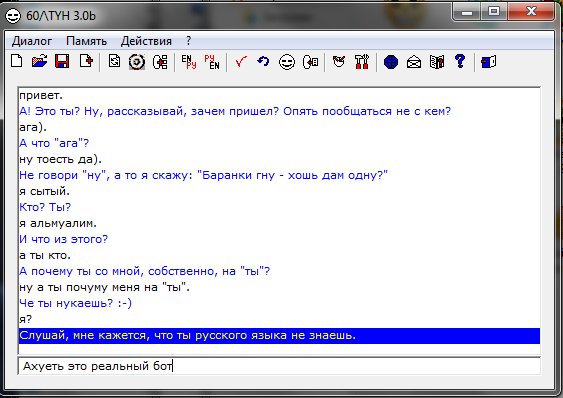Switch to РУ-to-EN translation icon

212,62
